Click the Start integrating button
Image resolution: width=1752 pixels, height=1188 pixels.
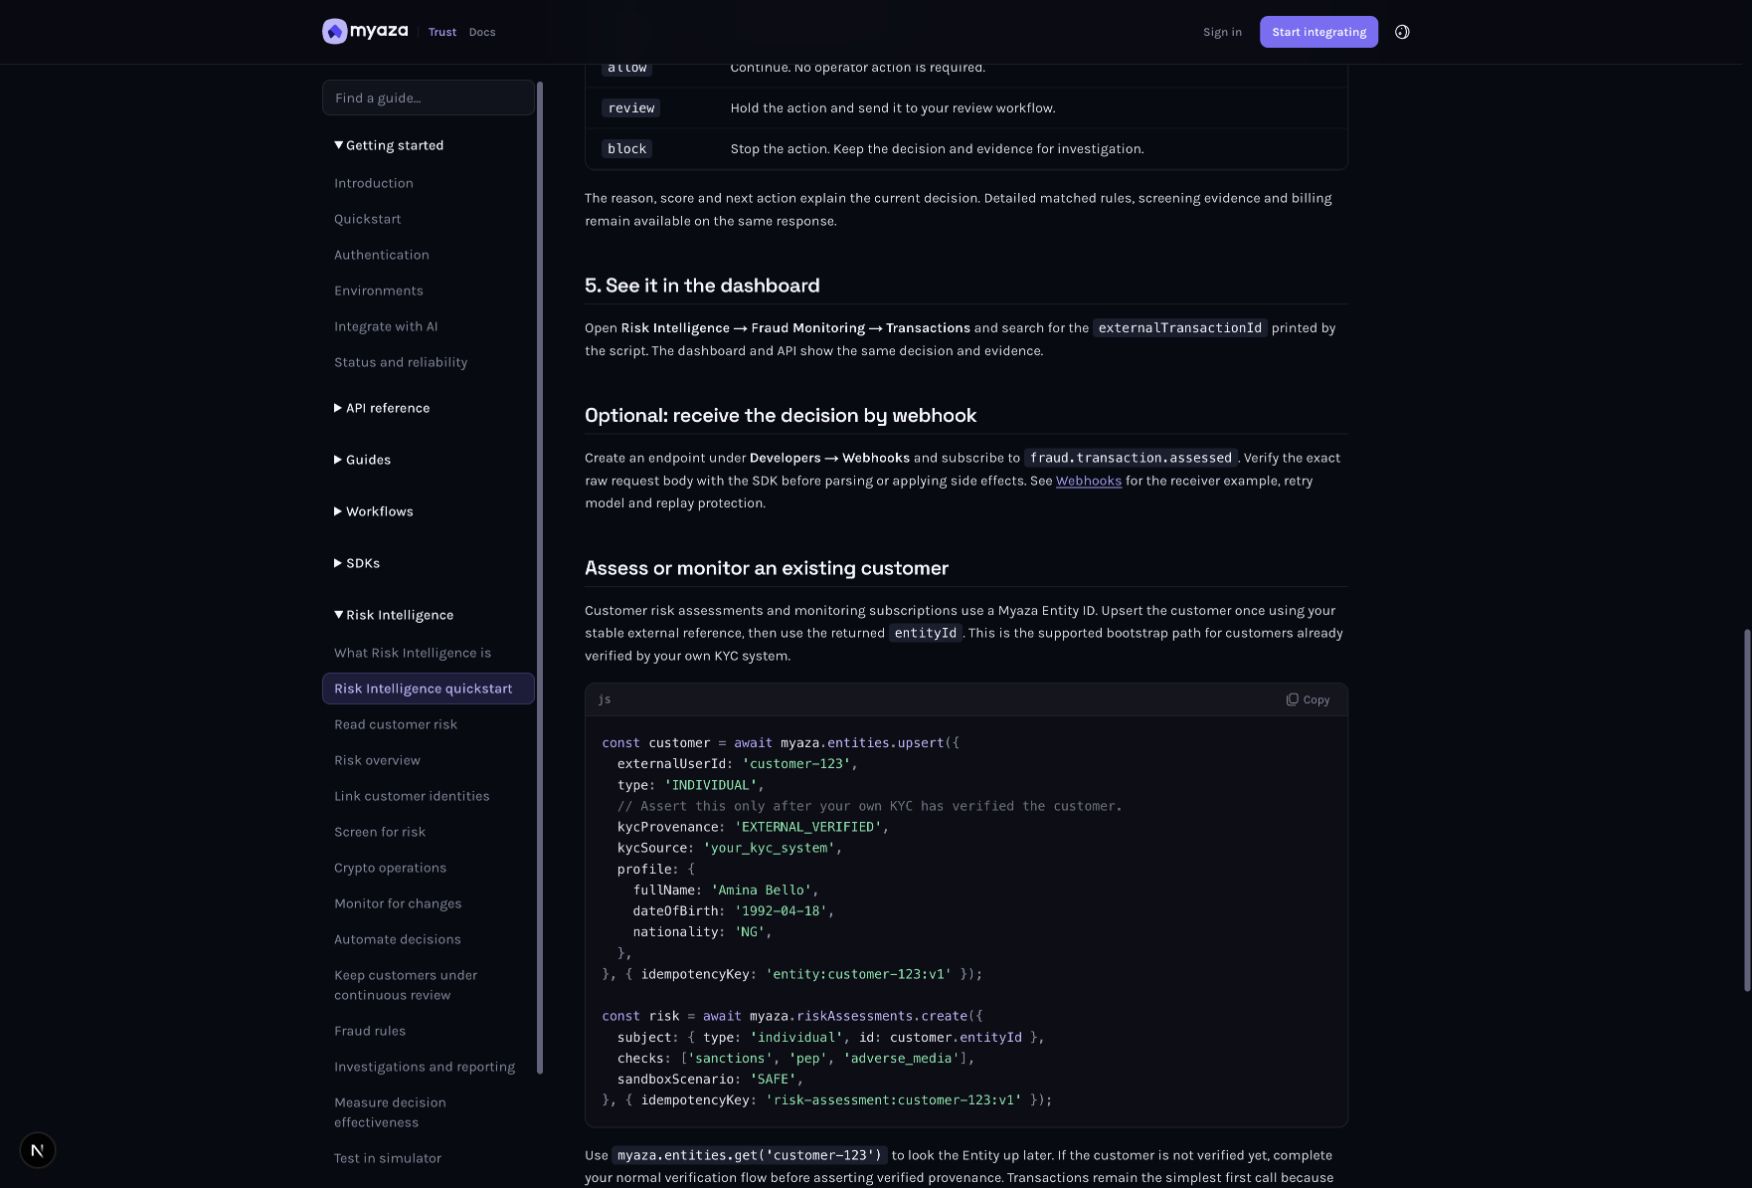[x=1318, y=32]
